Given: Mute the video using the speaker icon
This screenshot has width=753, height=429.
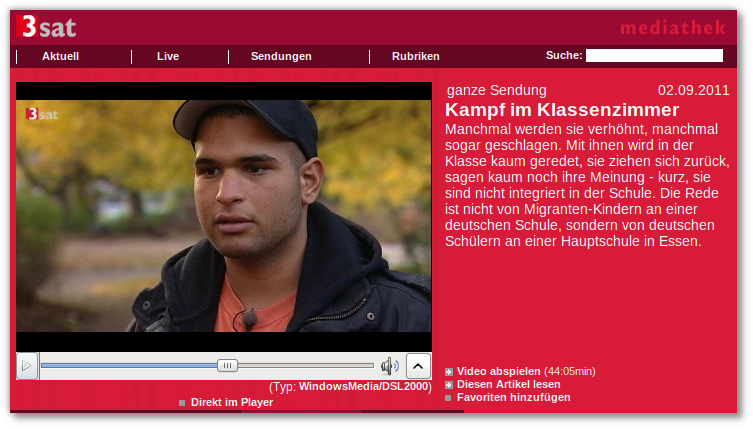Looking at the screenshot, I should point(389,366).
